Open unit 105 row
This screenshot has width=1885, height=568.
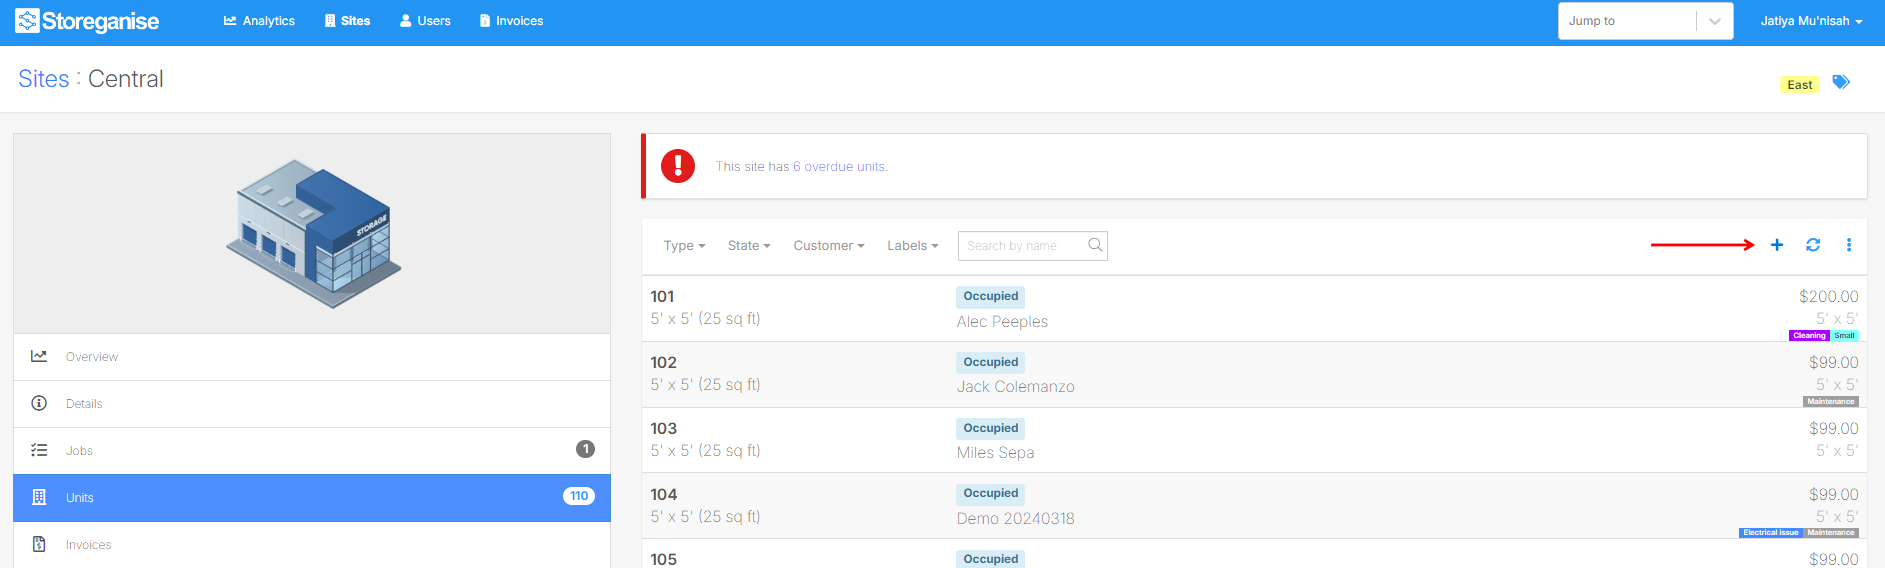tap(1254, 555)
